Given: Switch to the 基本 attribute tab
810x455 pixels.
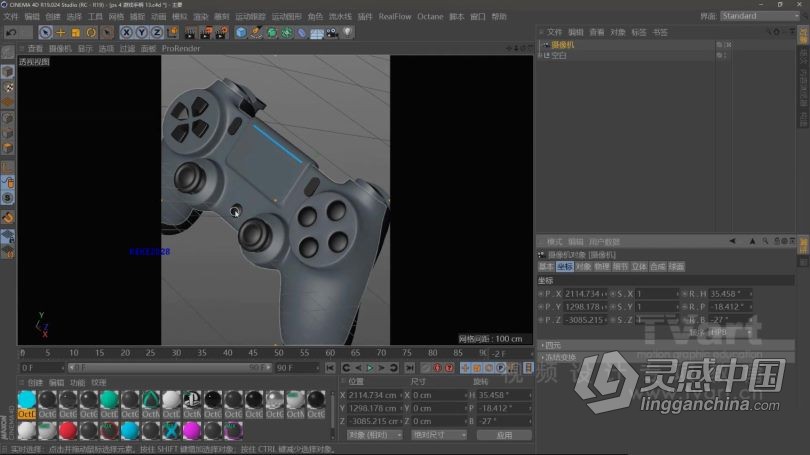Looking at the screenshot, I should [546, 266].
